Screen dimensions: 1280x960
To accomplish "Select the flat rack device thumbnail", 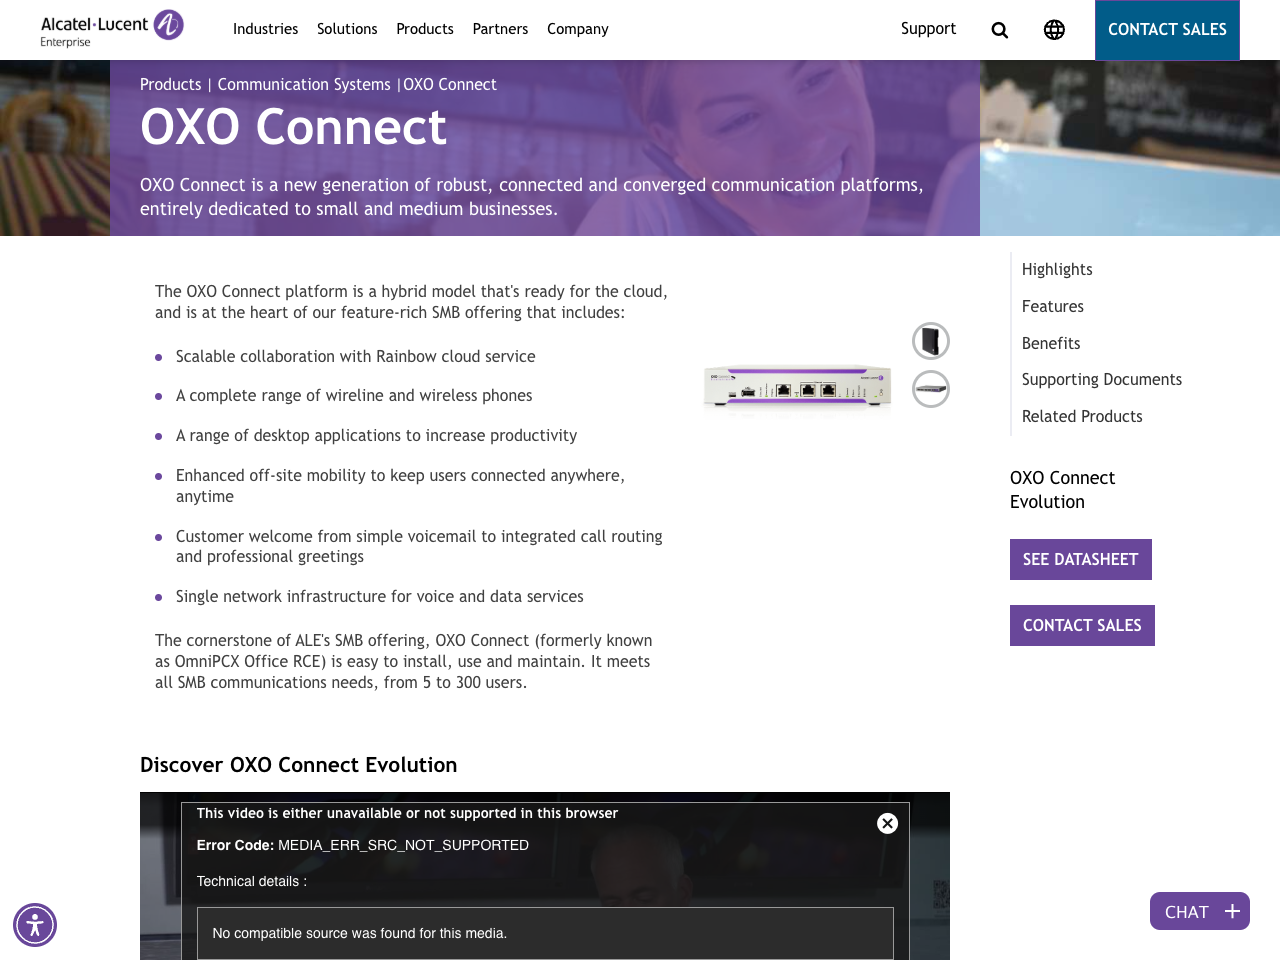I will 931,389.
